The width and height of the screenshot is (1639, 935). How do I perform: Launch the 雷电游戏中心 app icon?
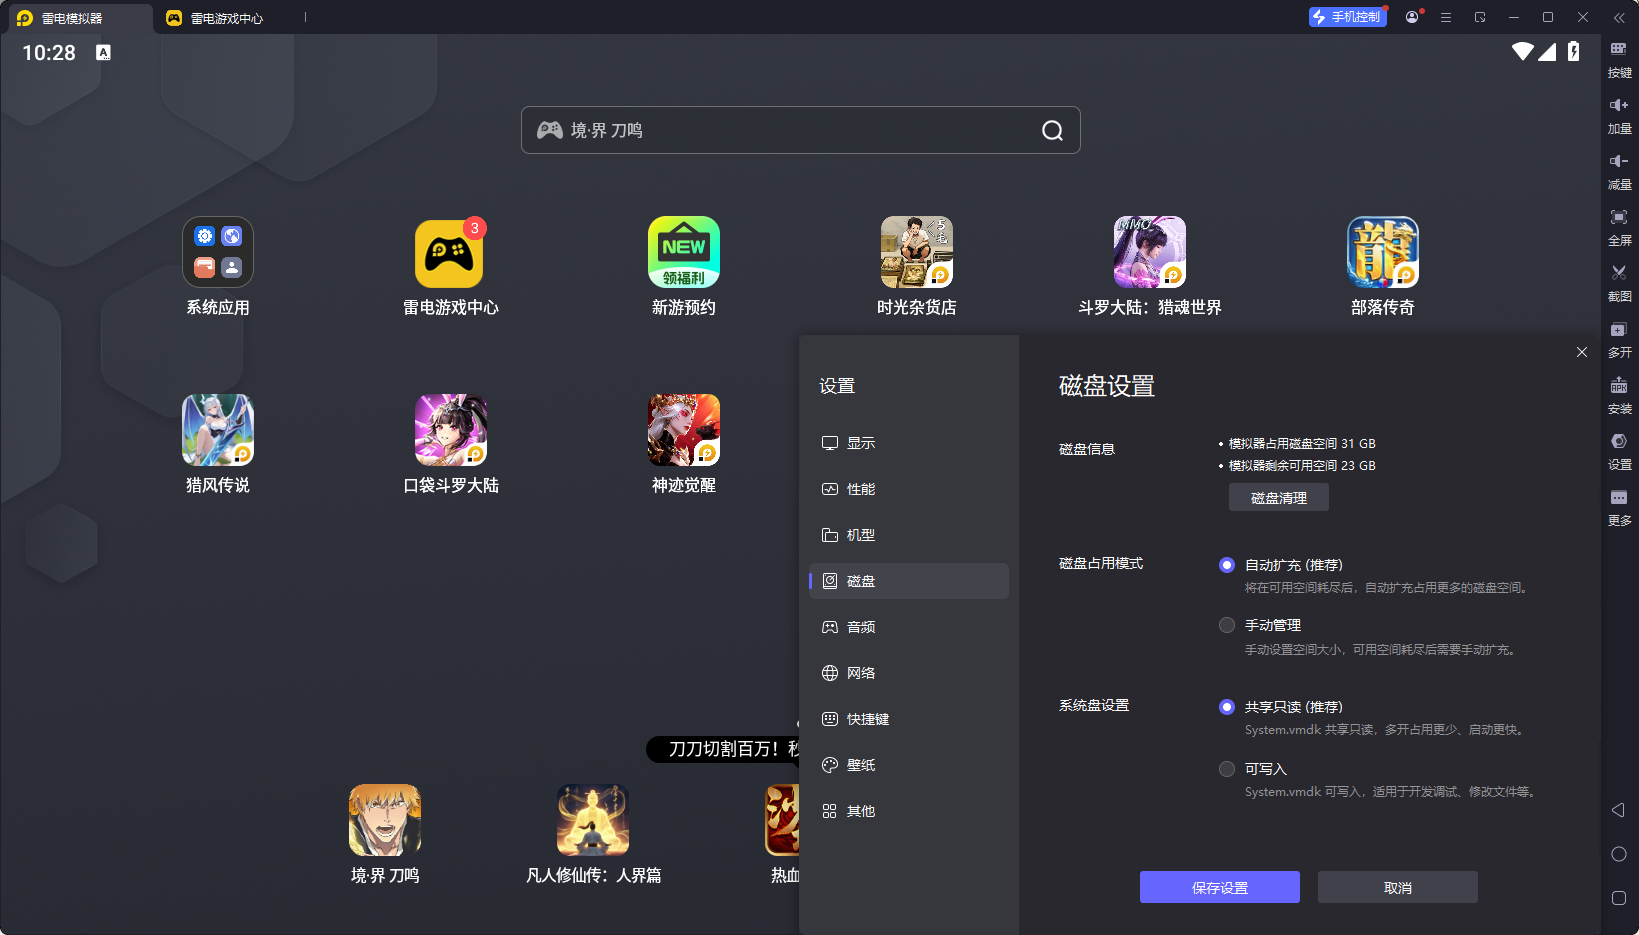click(x=450, y=252)
